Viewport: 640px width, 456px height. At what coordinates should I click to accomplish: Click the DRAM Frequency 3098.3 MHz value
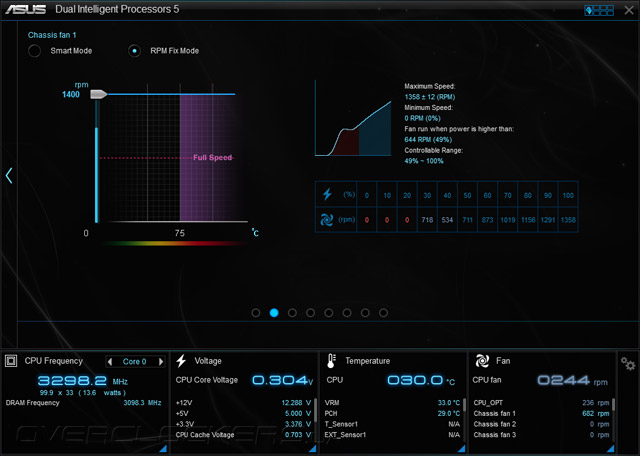pyautogui.click(x=142, y=403)
